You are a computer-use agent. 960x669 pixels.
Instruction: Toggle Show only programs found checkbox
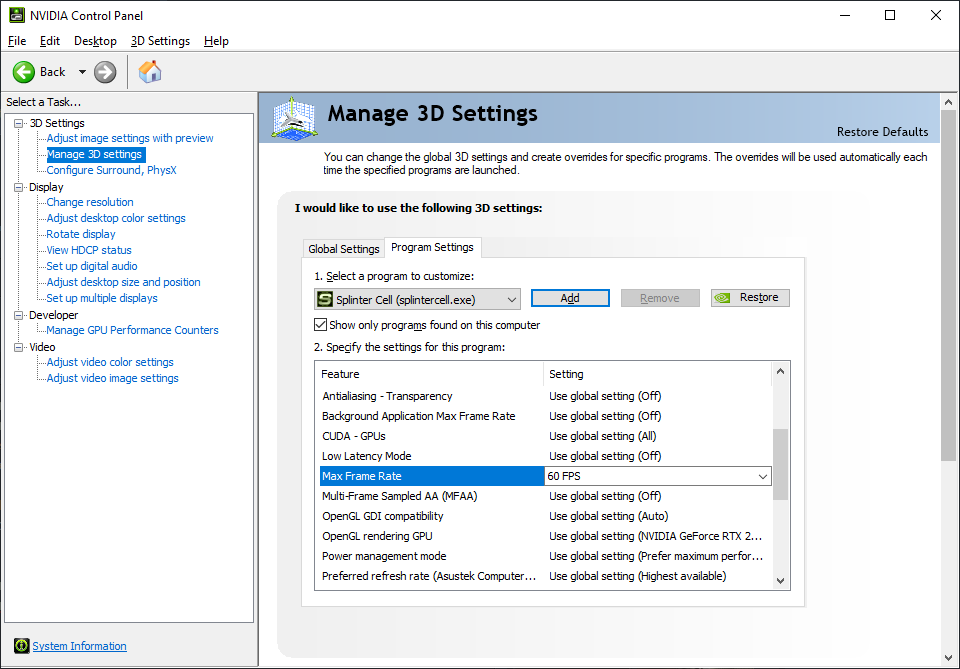[321, 325]
